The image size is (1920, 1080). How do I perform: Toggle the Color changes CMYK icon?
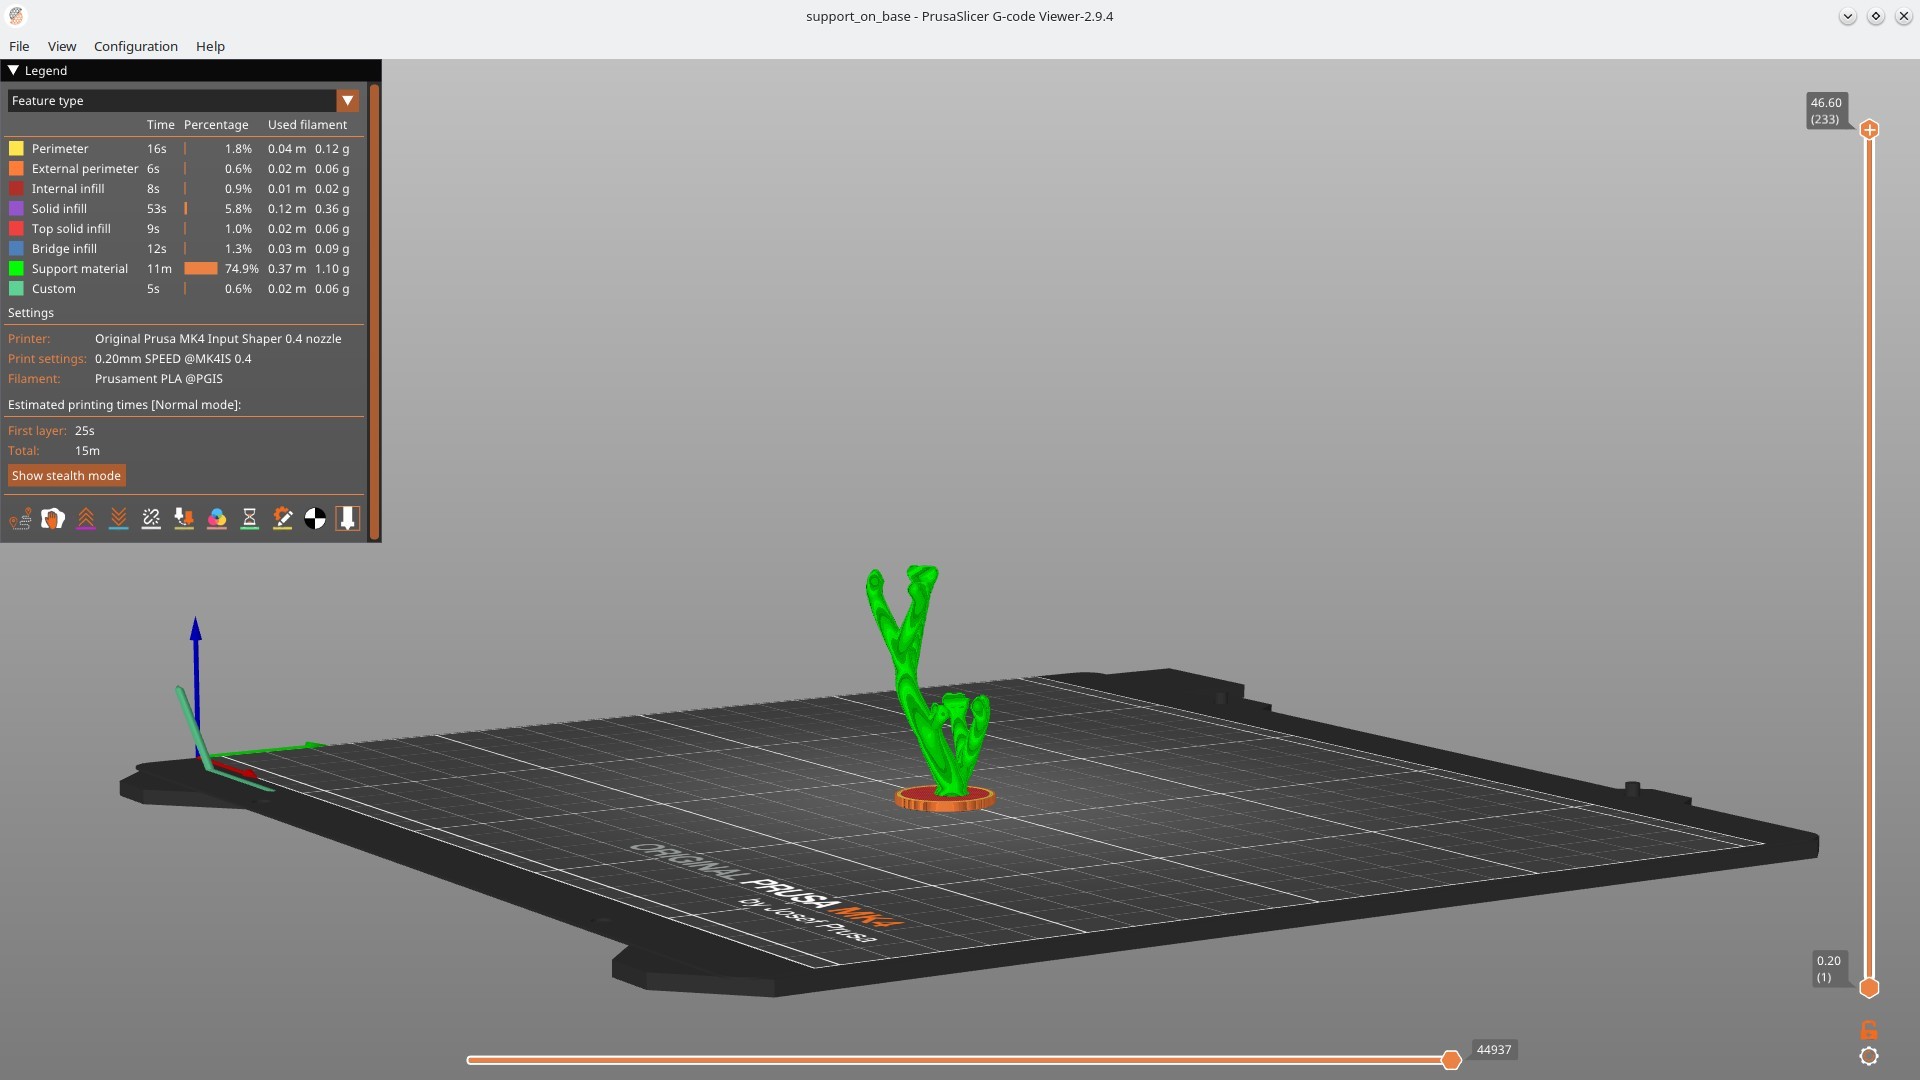pyautogui.click(x=217, y=518)
